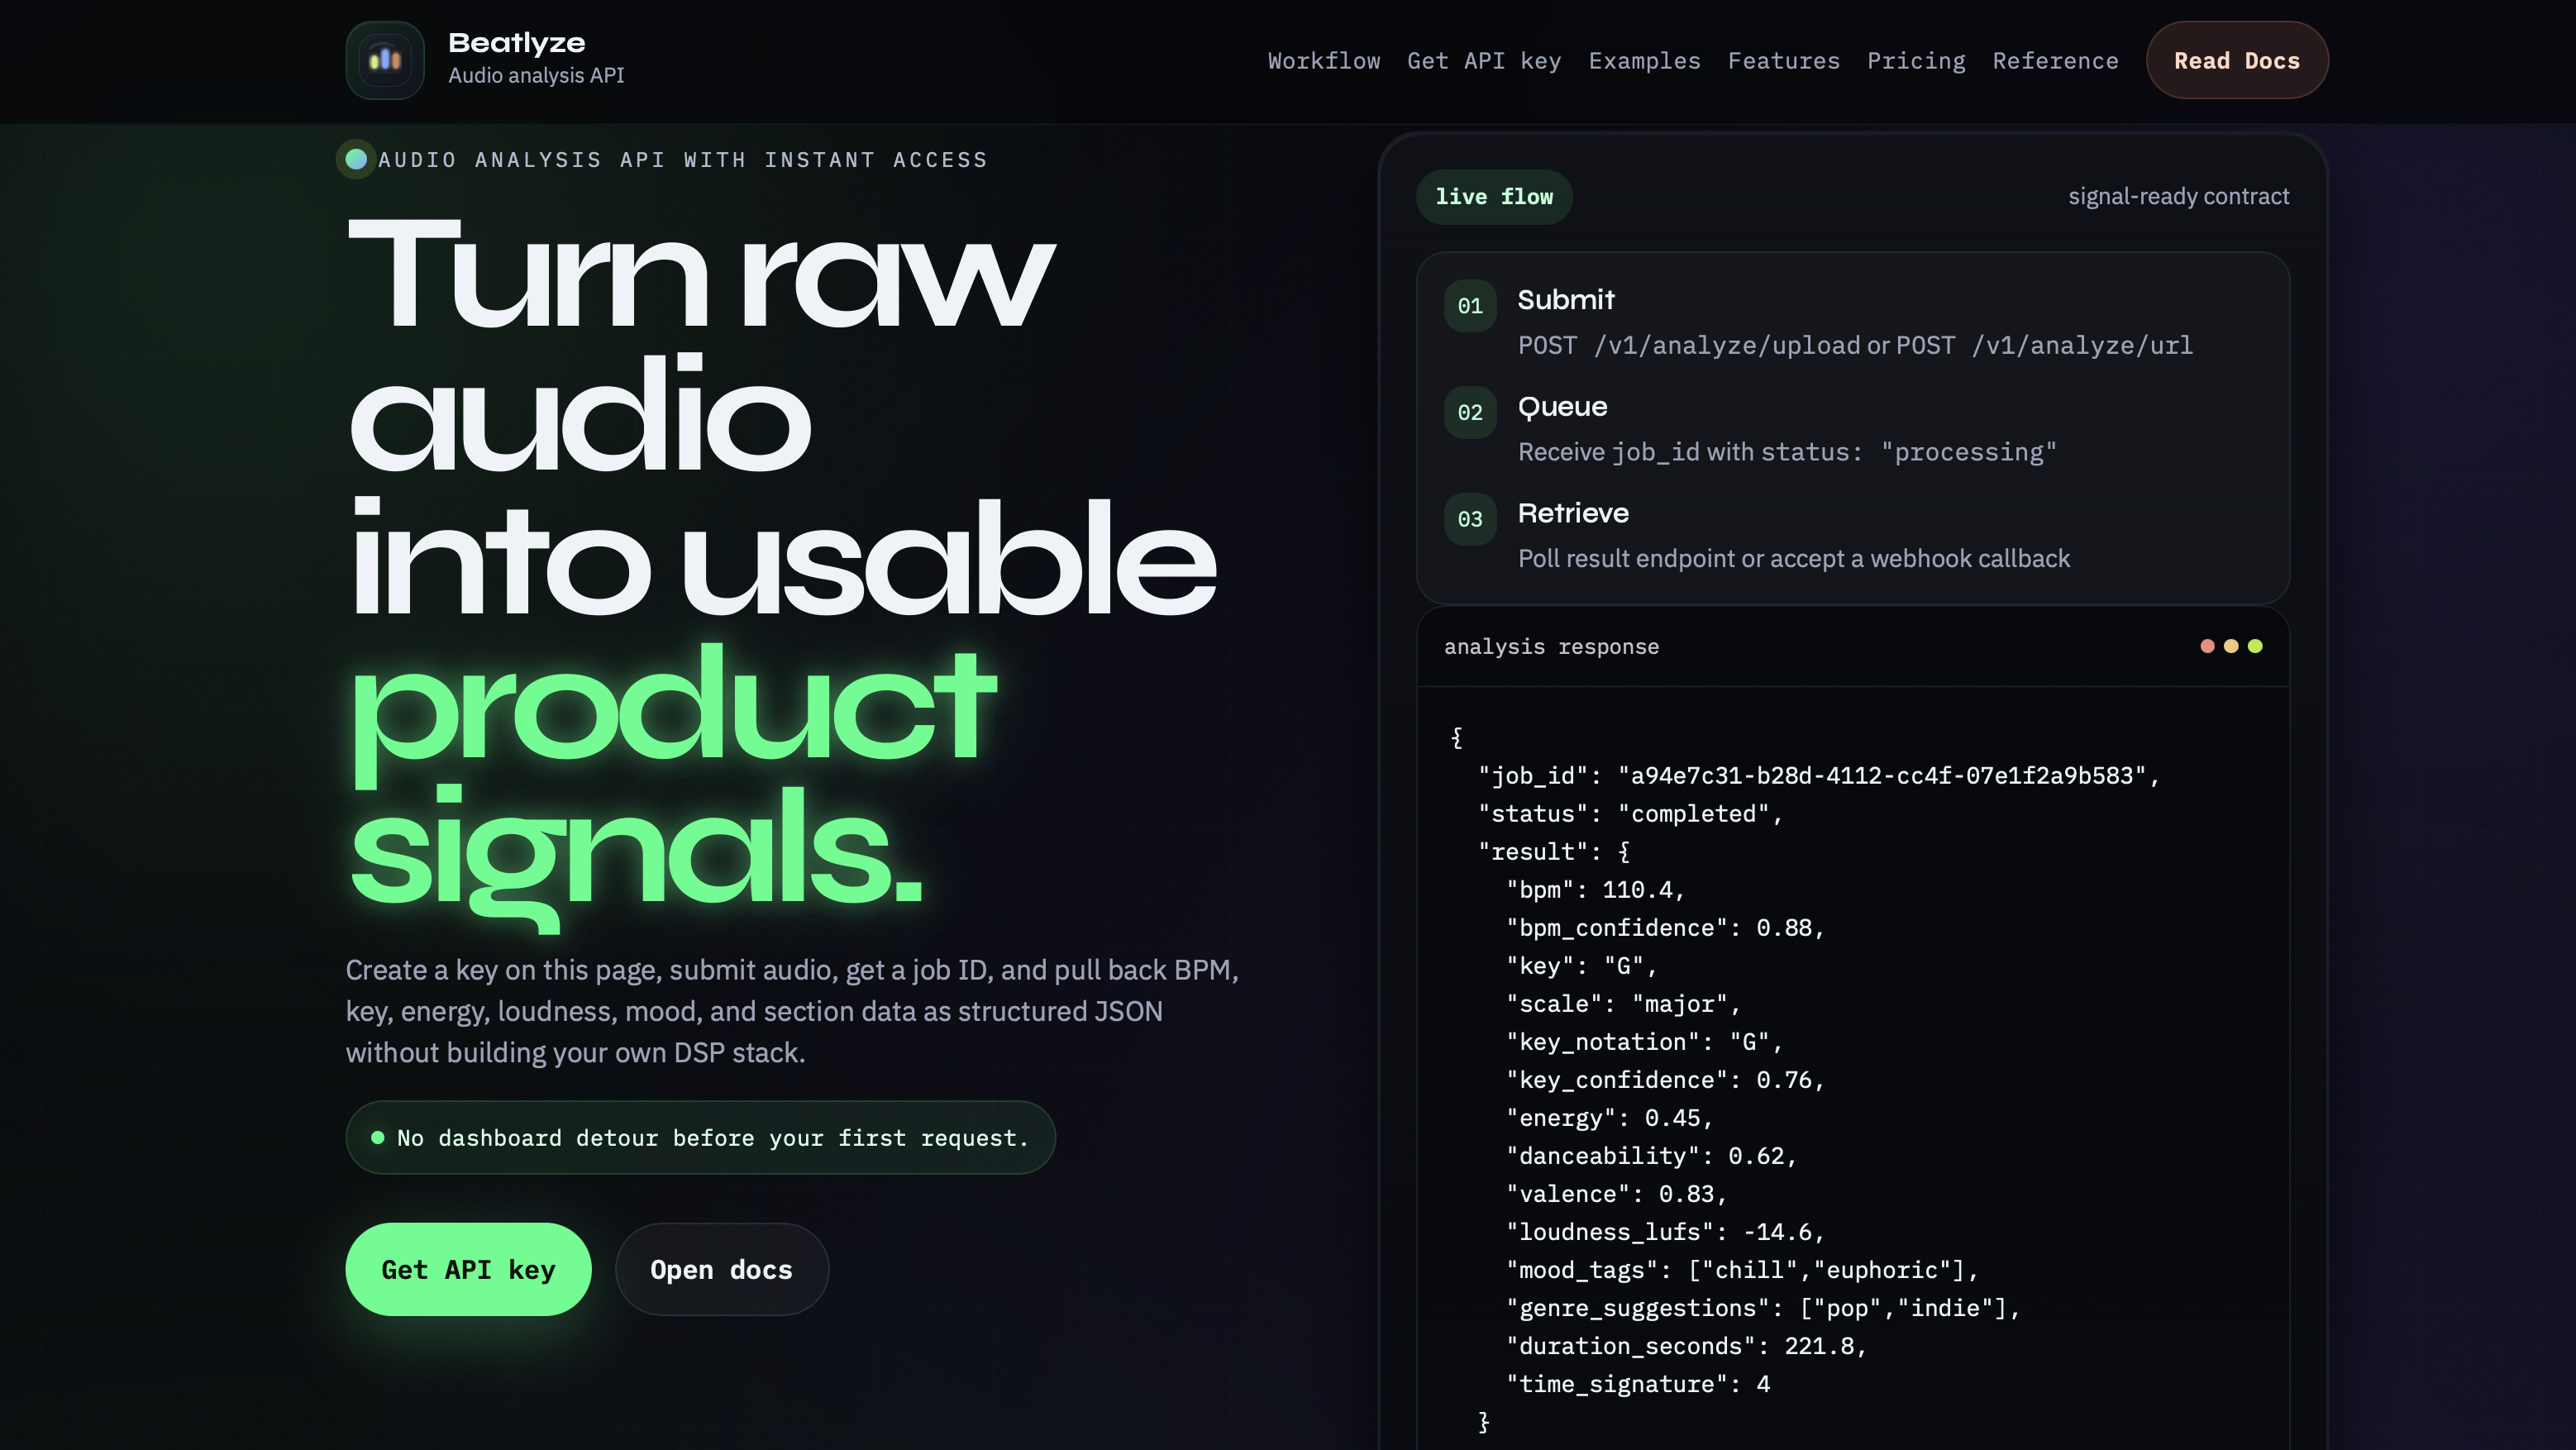Viewport: 2576px width, 1450px height.
Task: Click the glowing dot beside Audio Analysis API tagline
Action: [356, 159]
